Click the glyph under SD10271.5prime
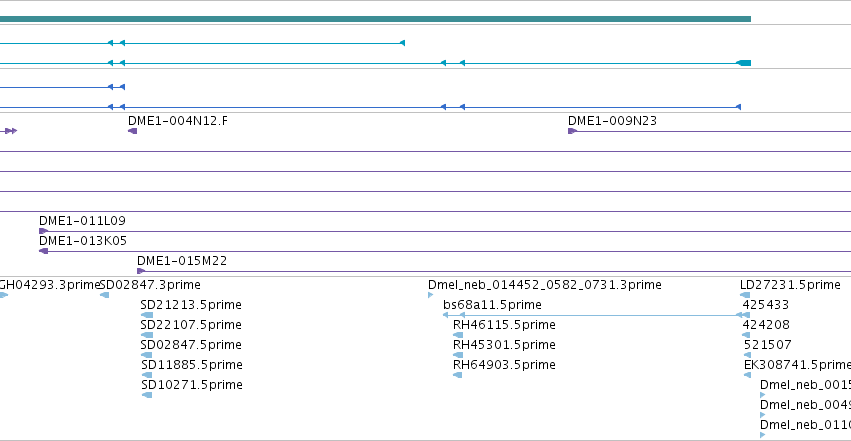 tap(147, 395)
